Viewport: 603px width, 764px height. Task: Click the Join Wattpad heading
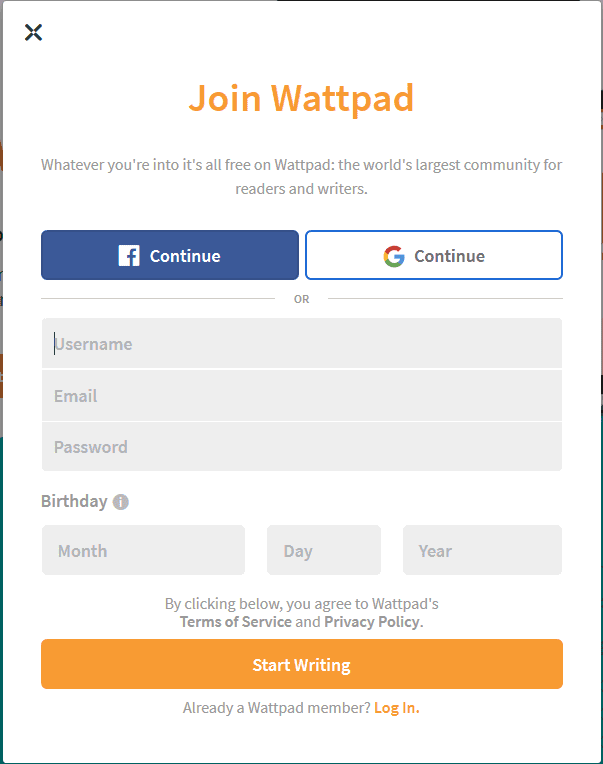coord(302,98)
